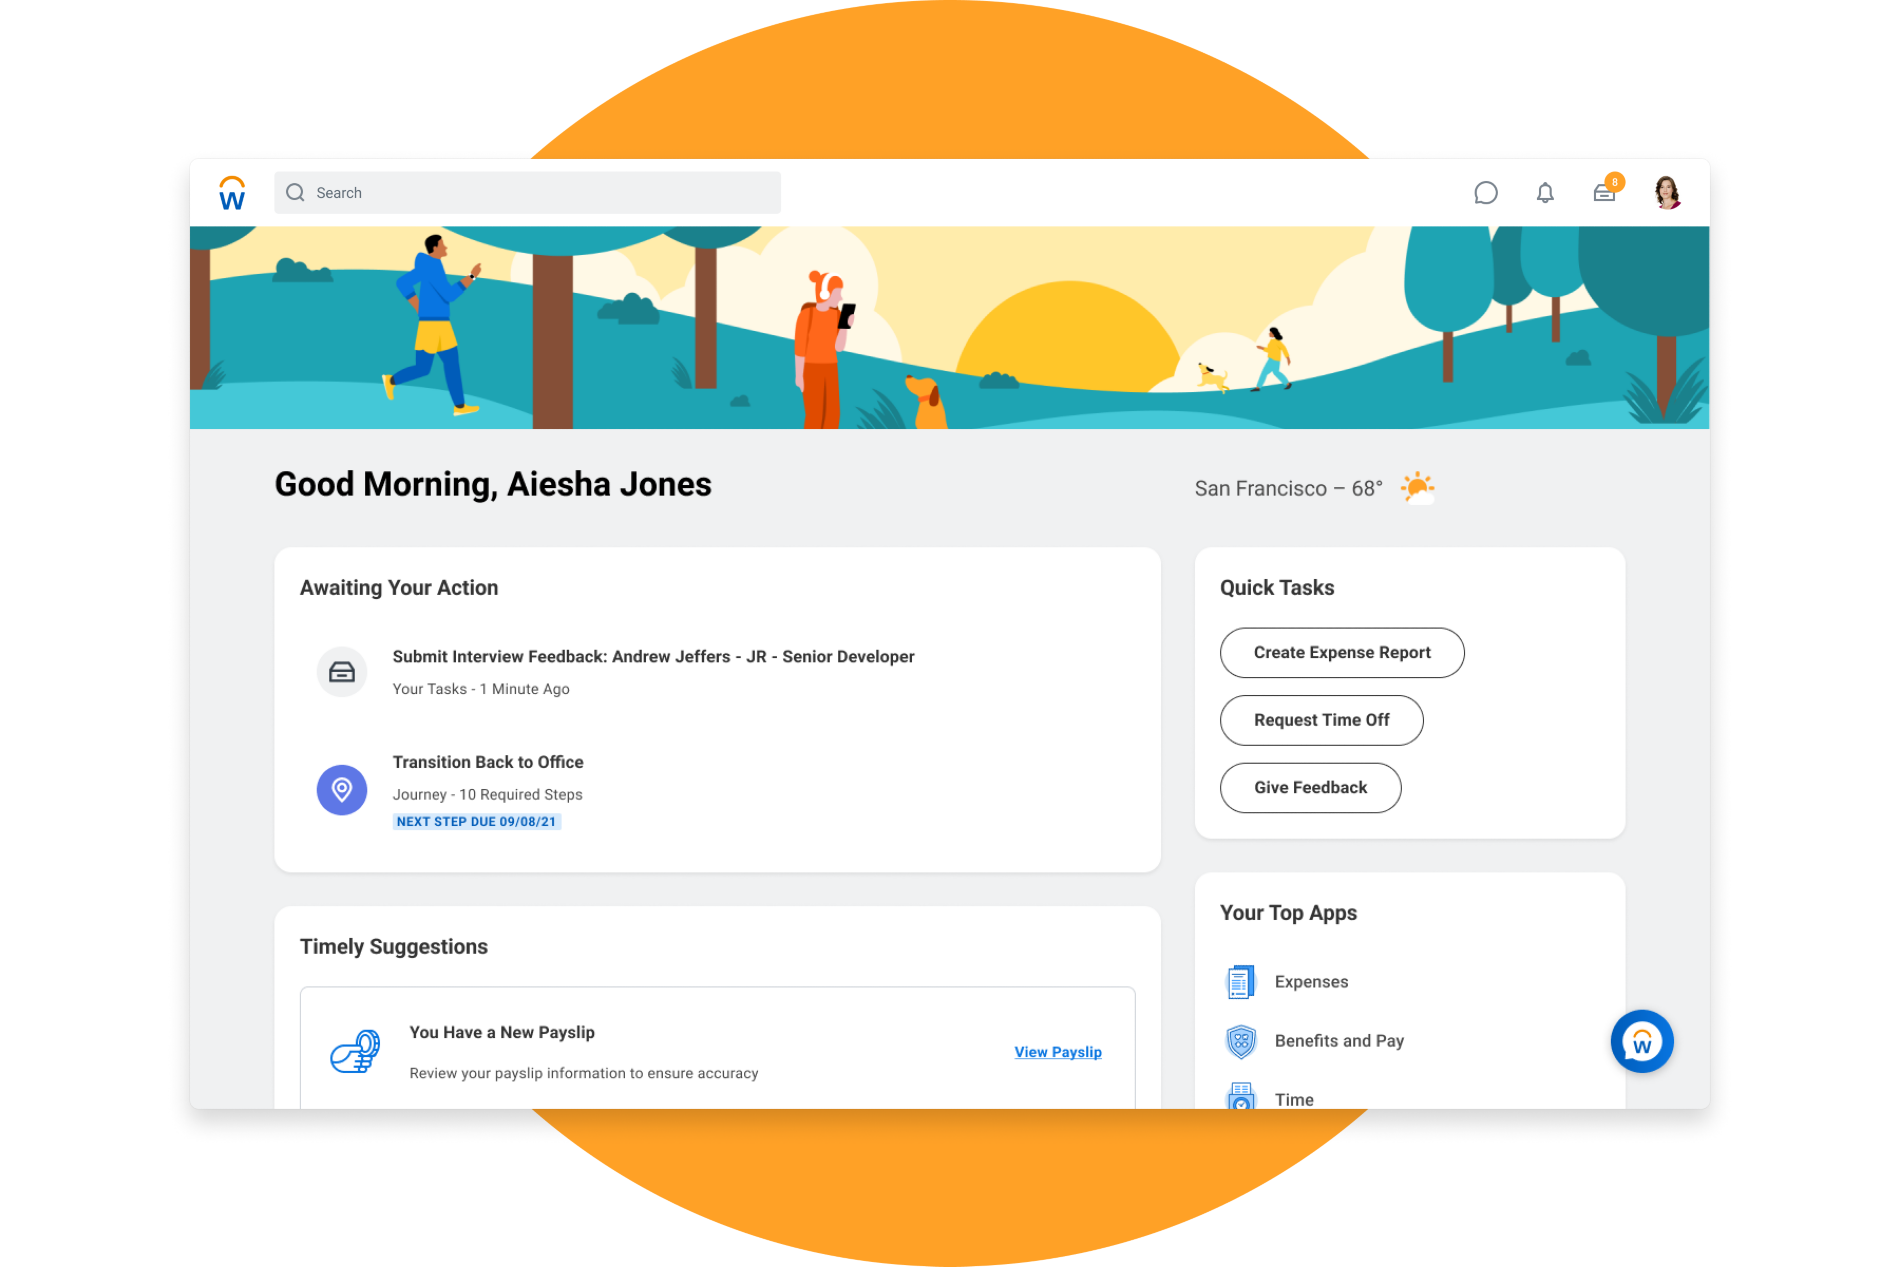Click the journey location pin icon

tap(342, 790)
